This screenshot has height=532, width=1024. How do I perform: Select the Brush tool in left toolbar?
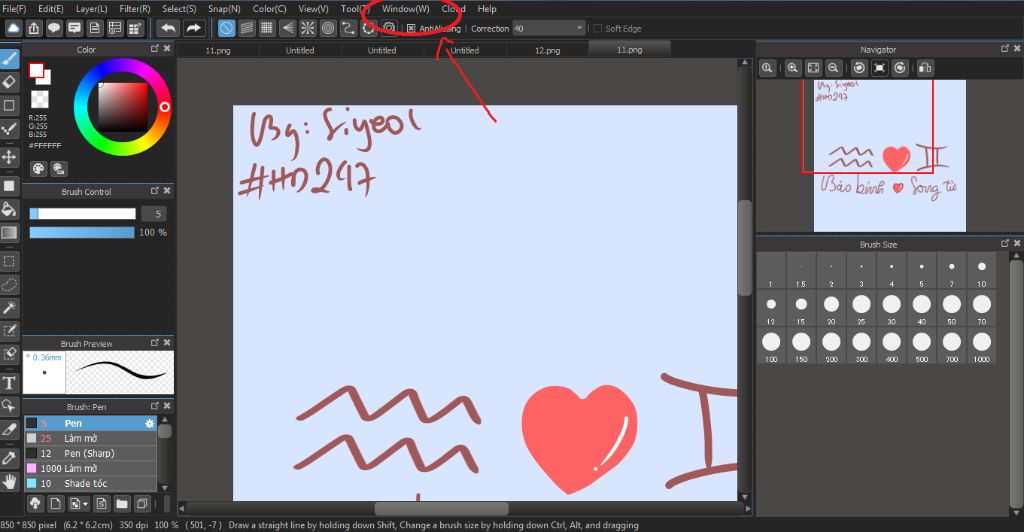(9, 59)
